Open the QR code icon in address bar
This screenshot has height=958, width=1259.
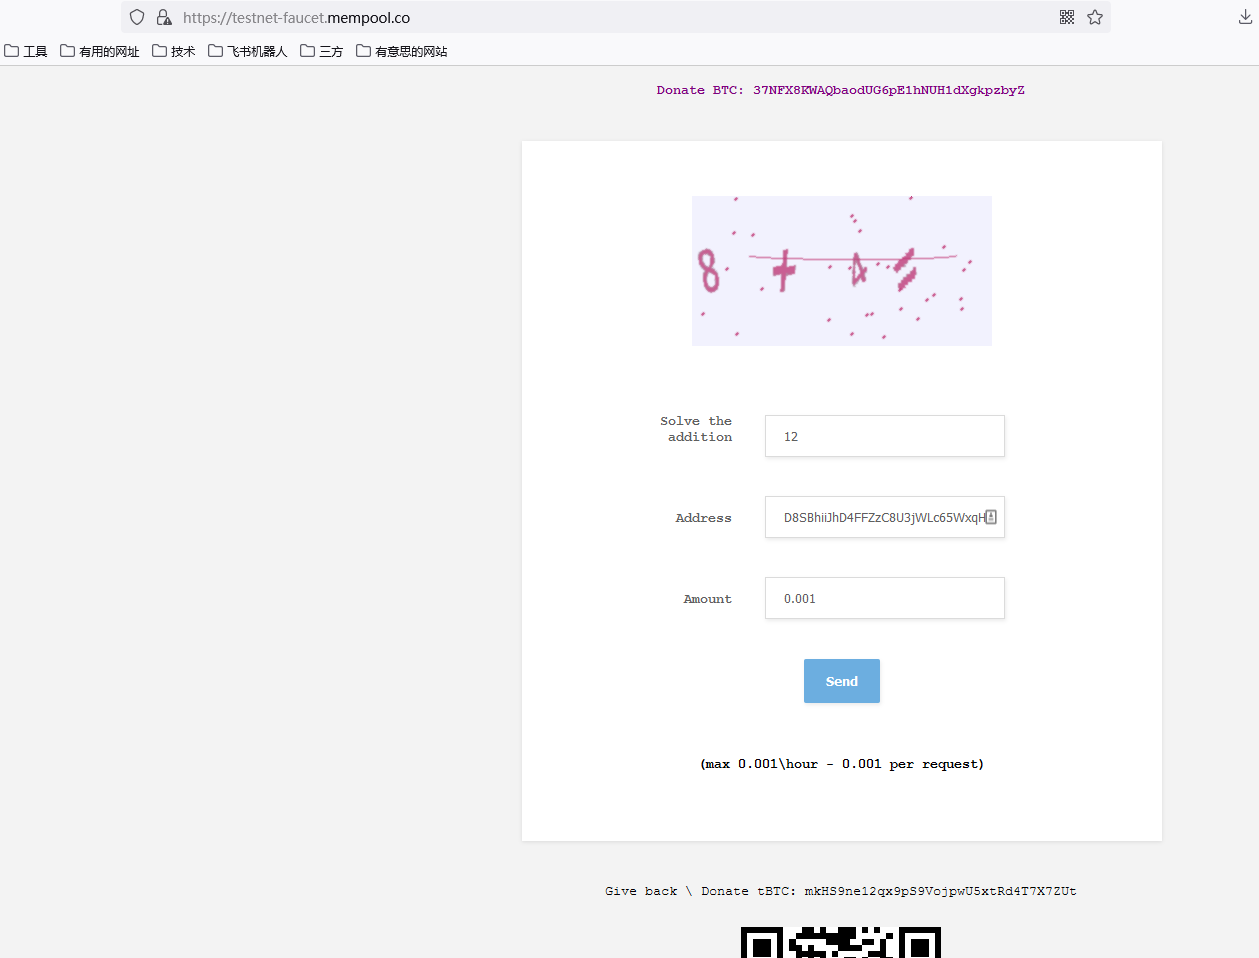[1067, 17]
